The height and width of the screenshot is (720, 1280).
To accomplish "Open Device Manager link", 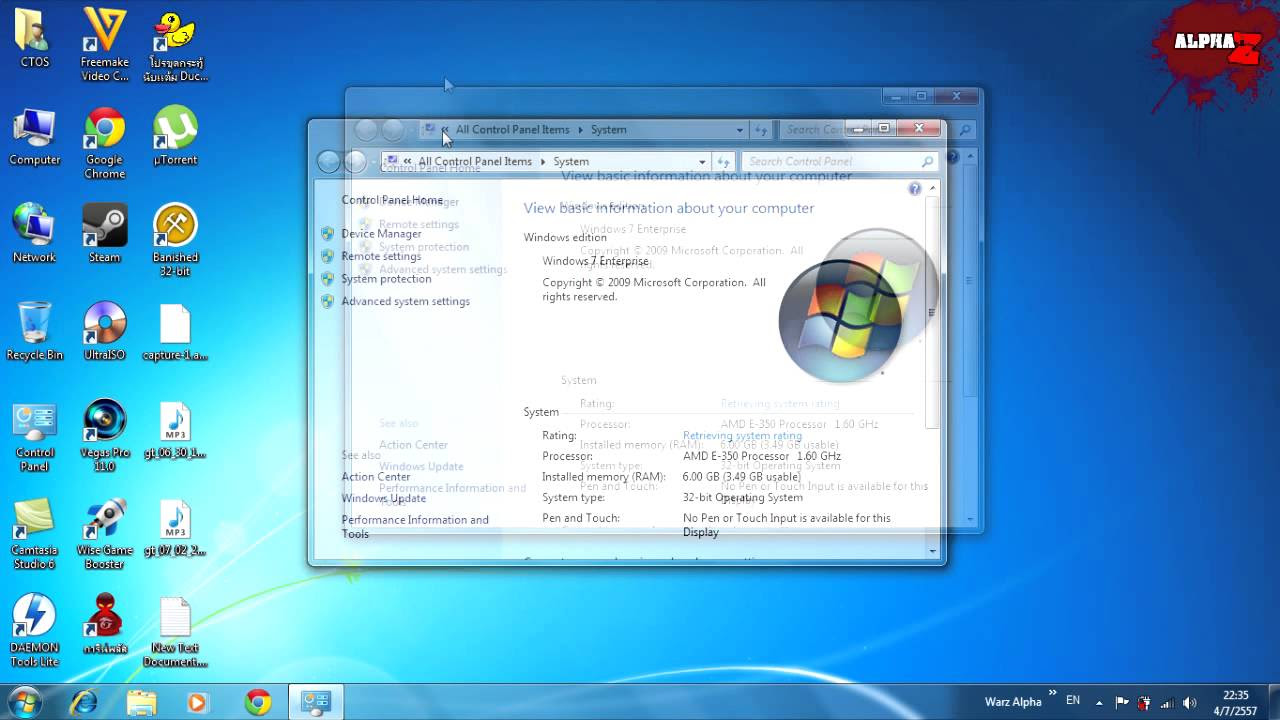I will coord(381,234).
